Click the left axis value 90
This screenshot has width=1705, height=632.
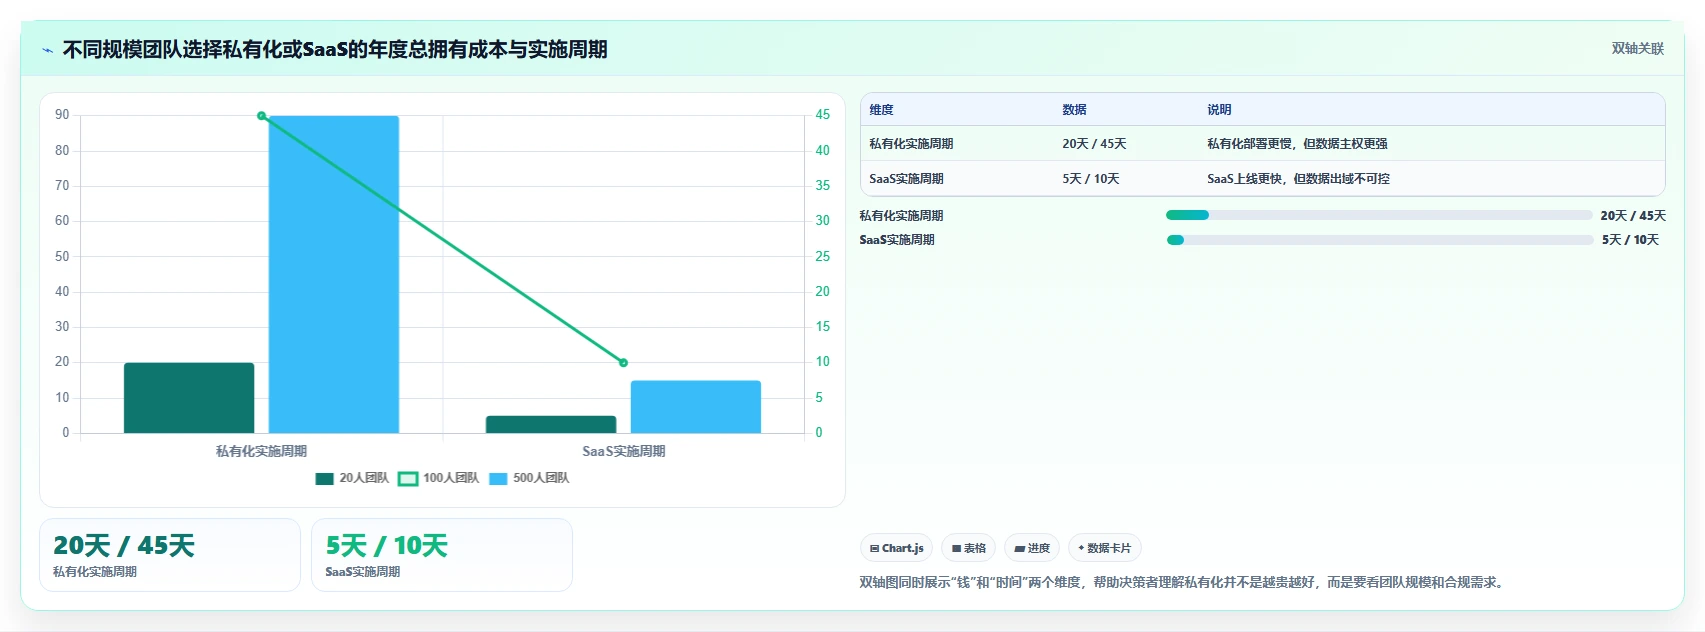[x=62, y=115]
